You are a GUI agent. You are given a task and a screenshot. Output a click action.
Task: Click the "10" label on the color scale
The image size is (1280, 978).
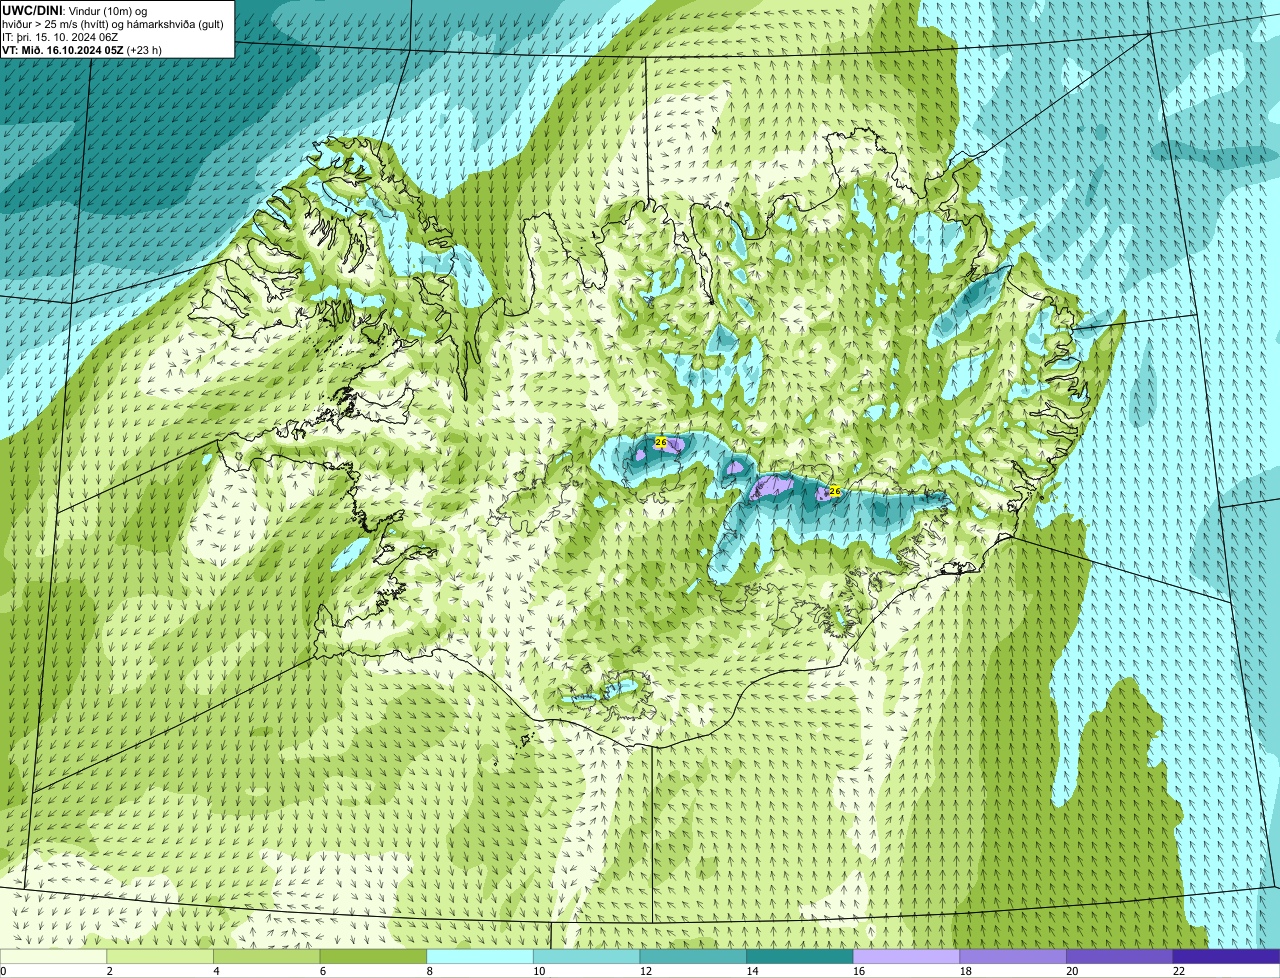pyautogui.click(x=539, y=971)
